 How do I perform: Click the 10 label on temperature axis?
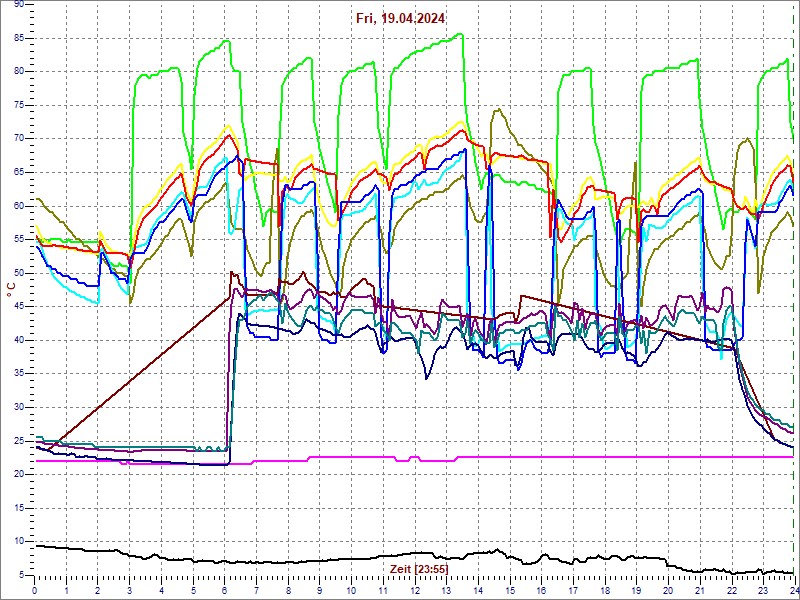(x=20, y=541)
